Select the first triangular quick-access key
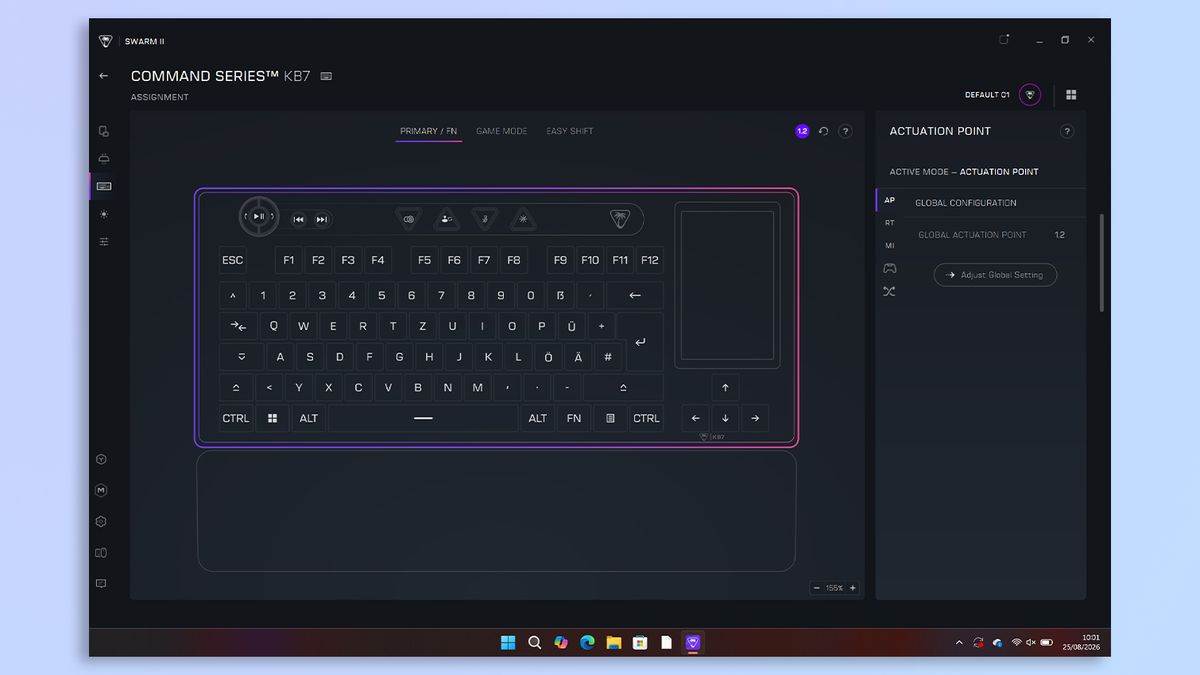The width and height of the screenshot is (1200, 675). coord(408,218)
